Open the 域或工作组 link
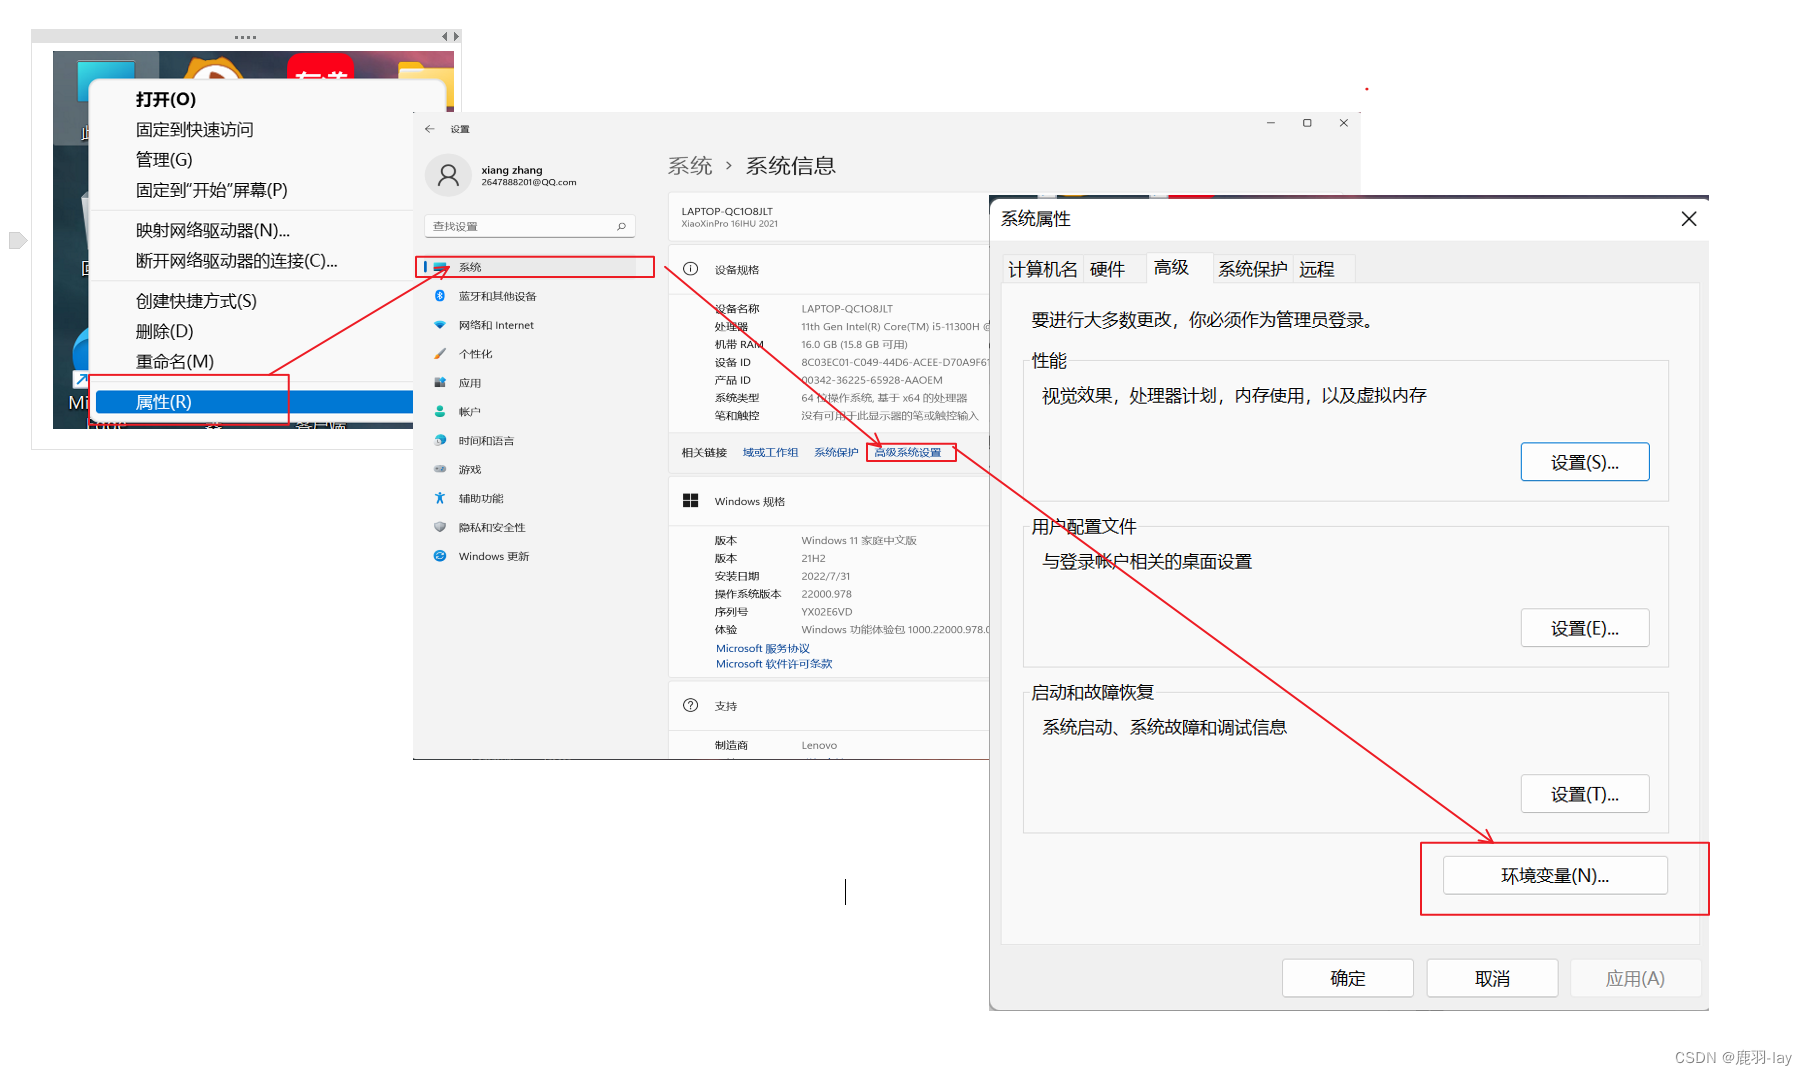The image size is (1807, 1075). tap(770, 453)
